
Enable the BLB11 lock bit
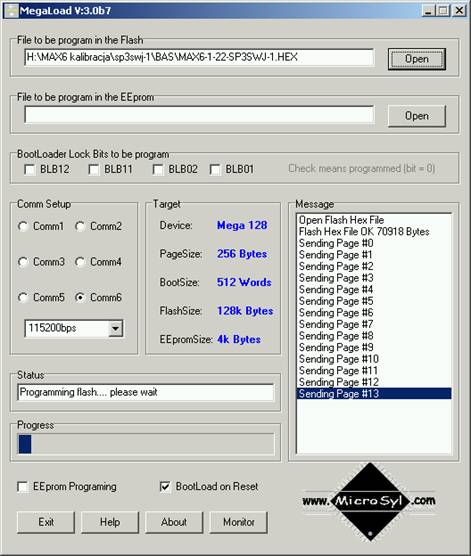tap(94, 169)
